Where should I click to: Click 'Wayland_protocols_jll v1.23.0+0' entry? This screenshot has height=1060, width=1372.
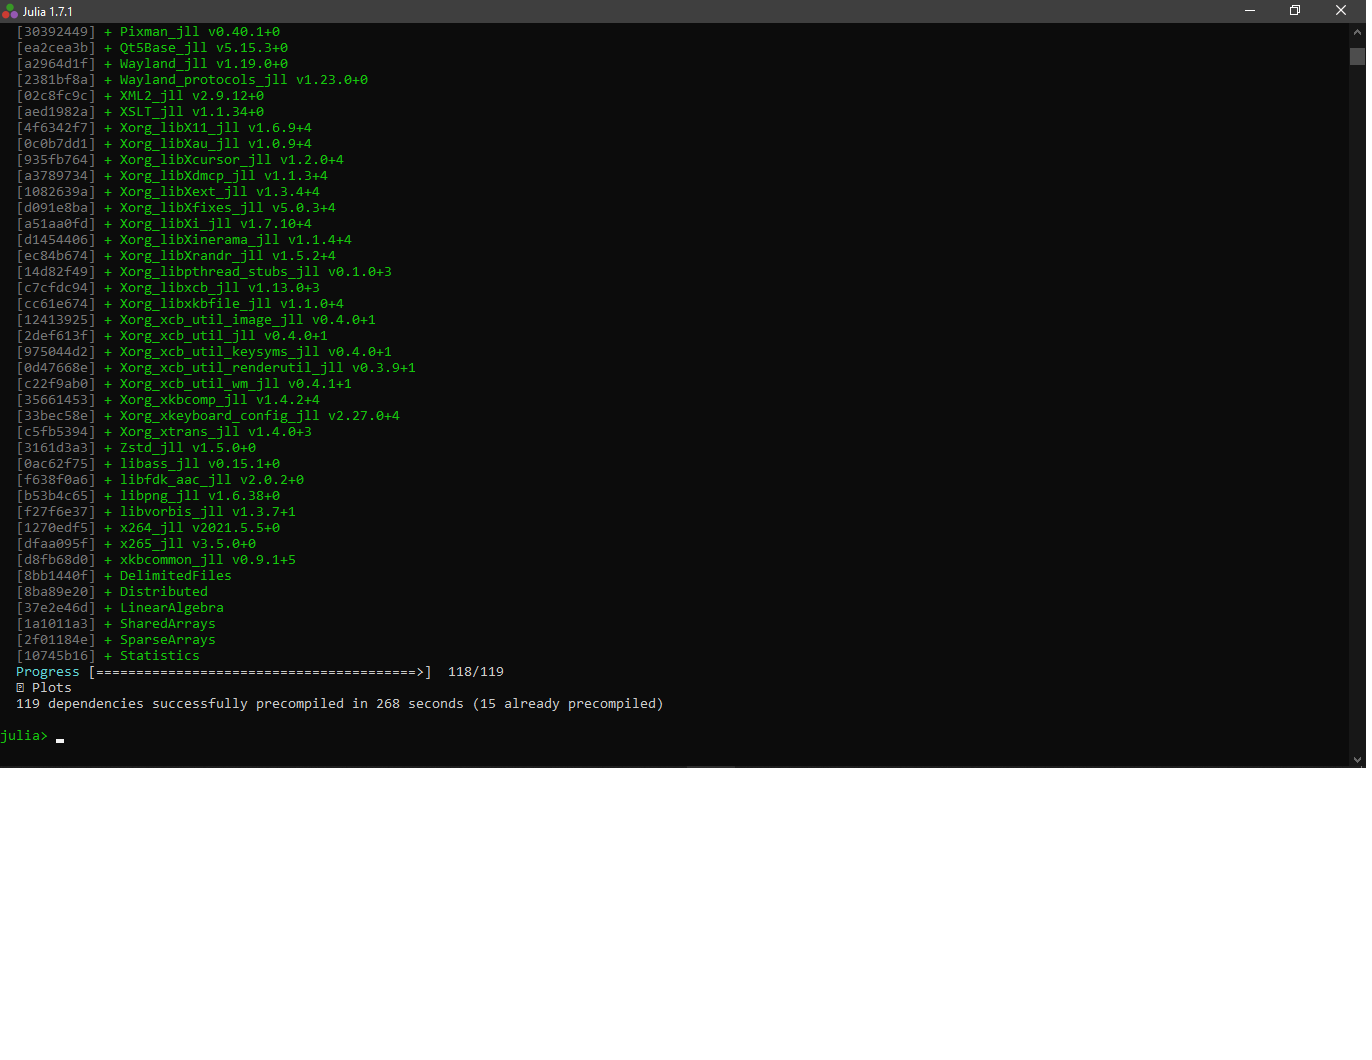(x=244, y=80)
